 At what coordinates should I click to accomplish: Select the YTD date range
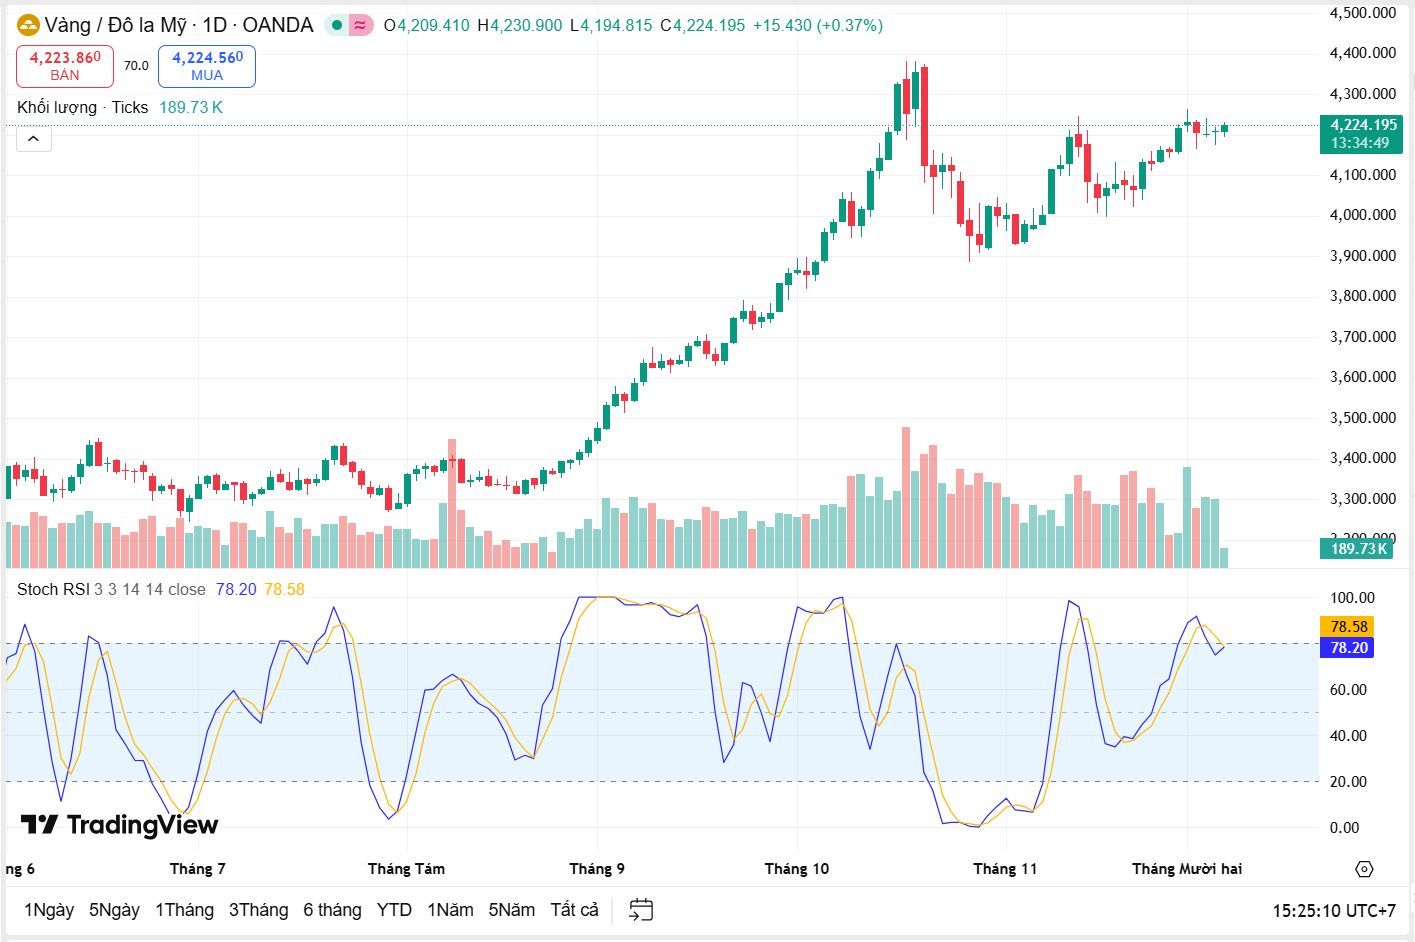[x=394, y=909]
